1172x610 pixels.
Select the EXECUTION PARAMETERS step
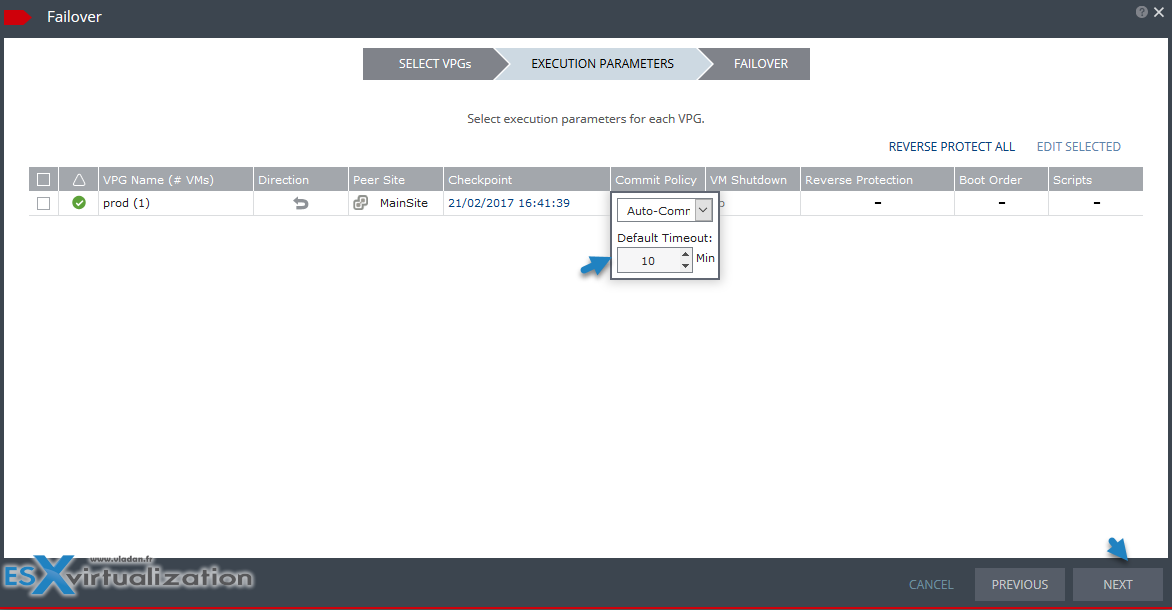[x=602, y=64]
